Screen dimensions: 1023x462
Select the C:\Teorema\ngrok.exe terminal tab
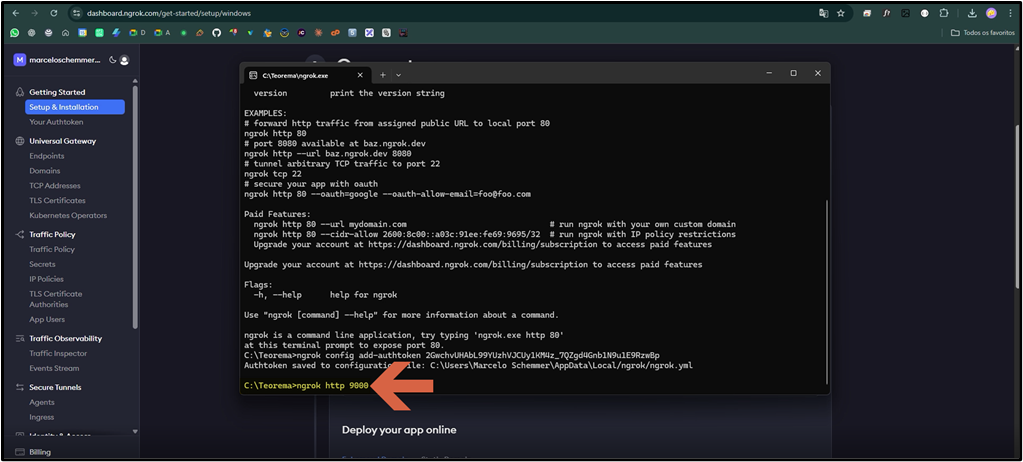[x=305, y=75]
